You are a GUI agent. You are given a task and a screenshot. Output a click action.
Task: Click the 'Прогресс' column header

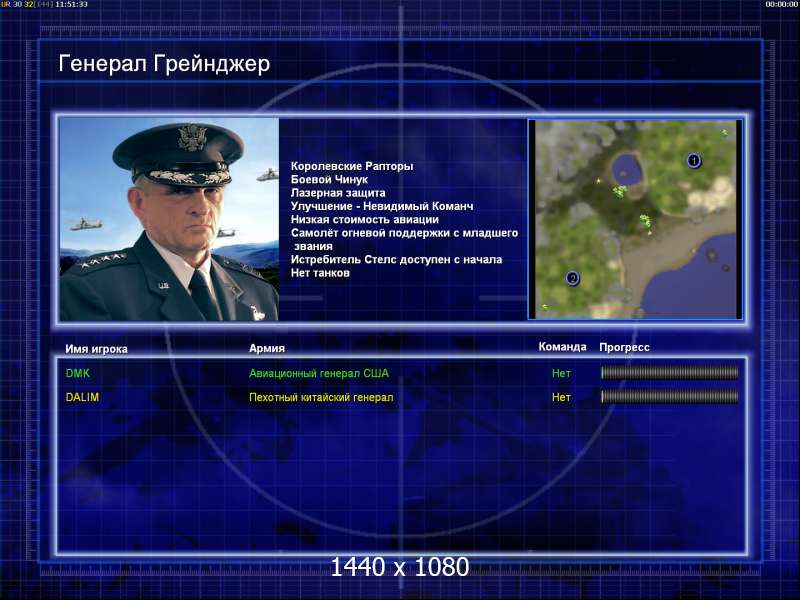coord(624,347)
